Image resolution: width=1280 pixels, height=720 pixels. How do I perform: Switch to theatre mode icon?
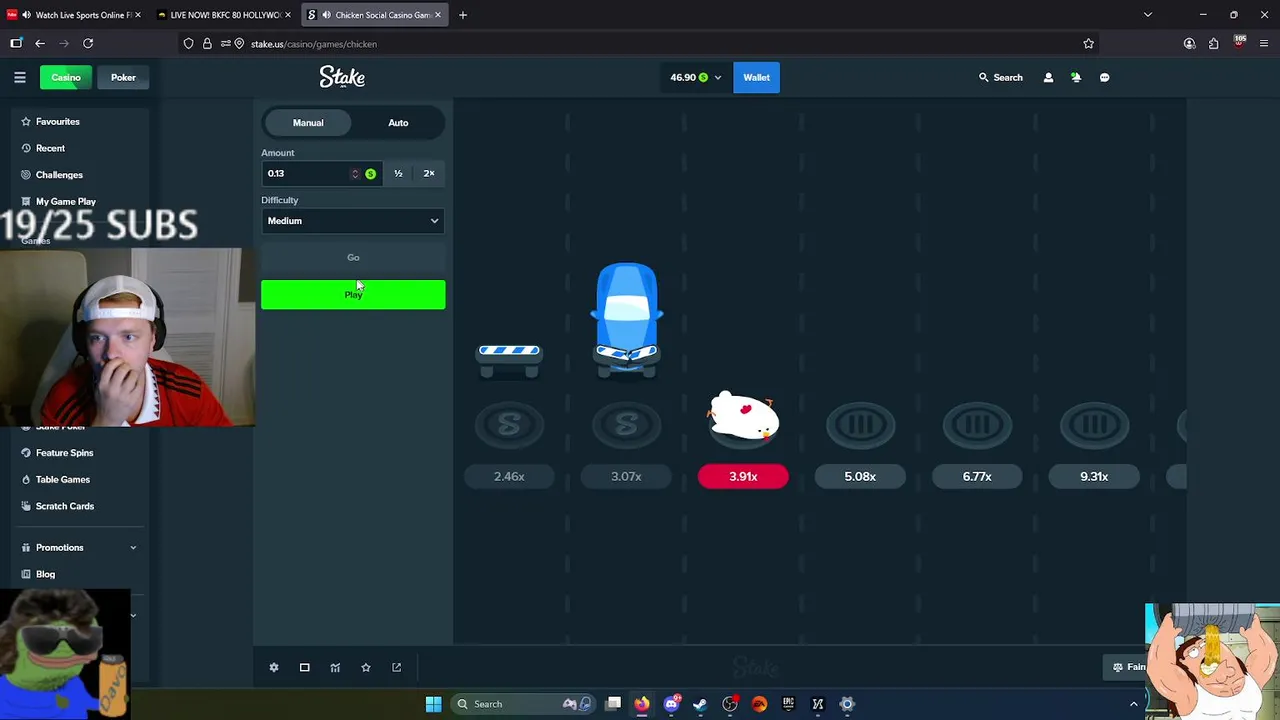[x=305, y=667]
